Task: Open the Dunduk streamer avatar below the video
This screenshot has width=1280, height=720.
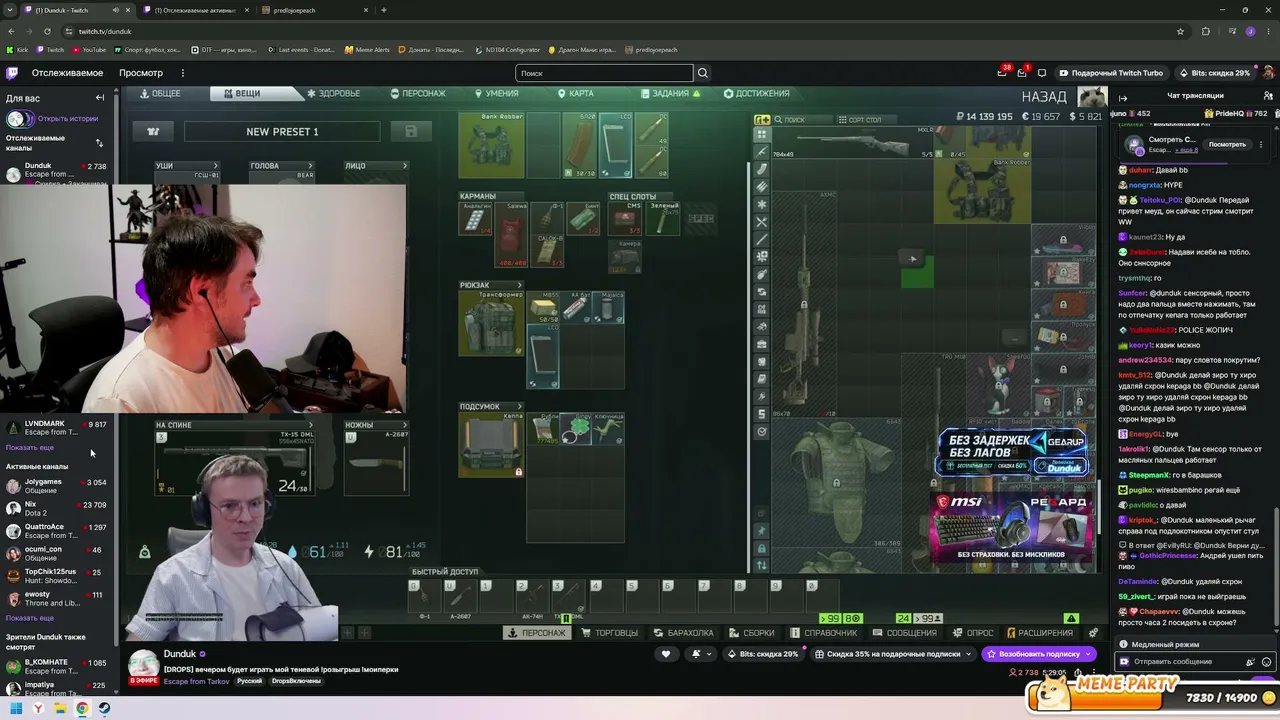Action: click(143, 664)
